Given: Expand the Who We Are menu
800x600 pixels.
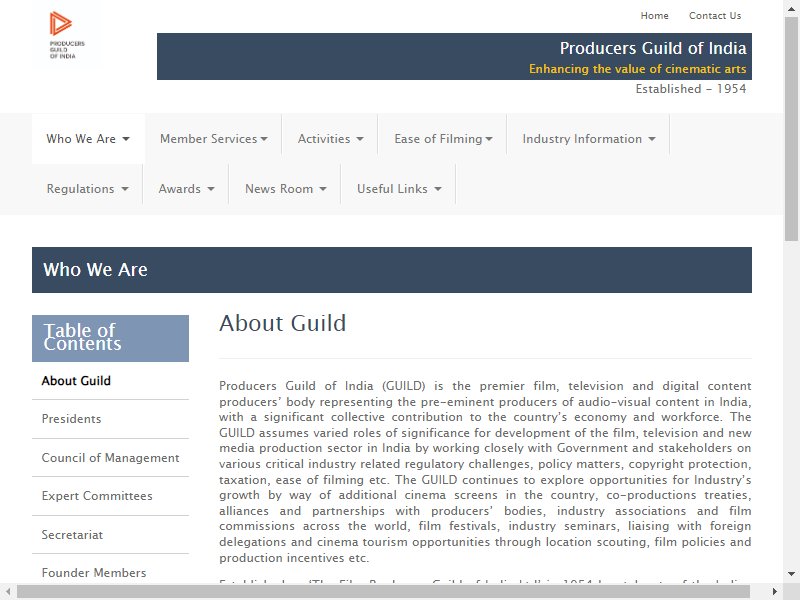Looking at the screenshot, I should [88, 139].
